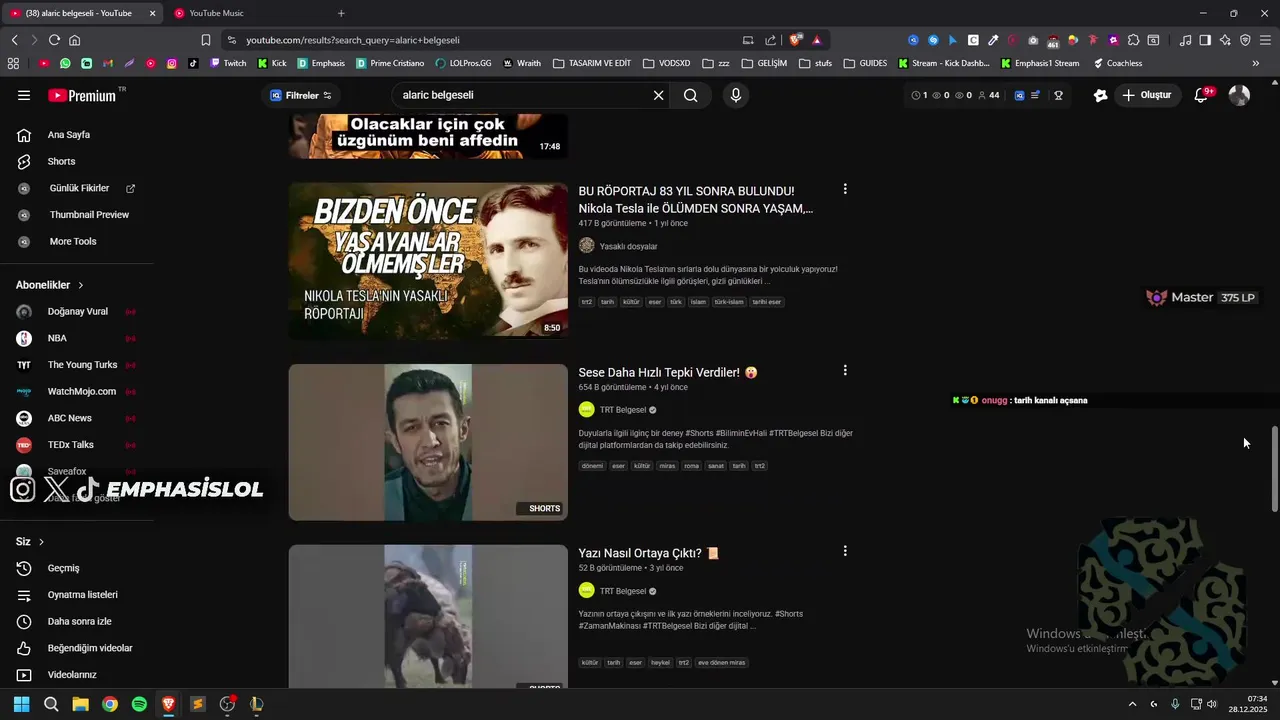Click the türk-islam tag under Tesla video
The image size is (1280, 720).
[x=729, y=302]
